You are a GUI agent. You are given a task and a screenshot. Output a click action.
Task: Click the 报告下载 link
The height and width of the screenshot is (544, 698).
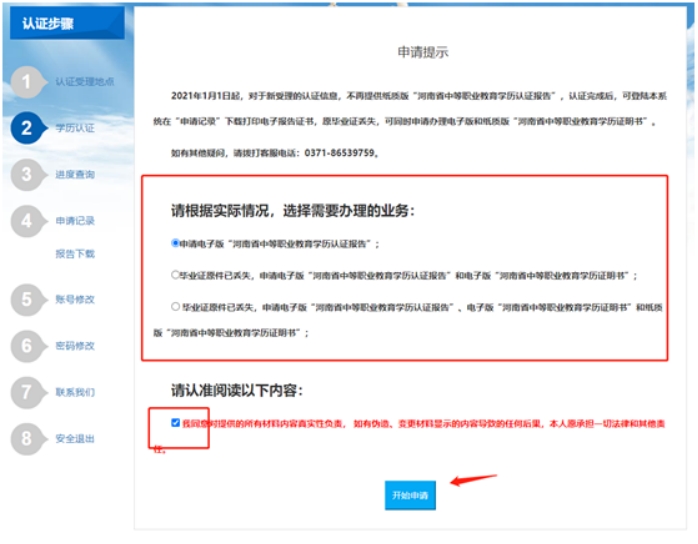(75, 254)
